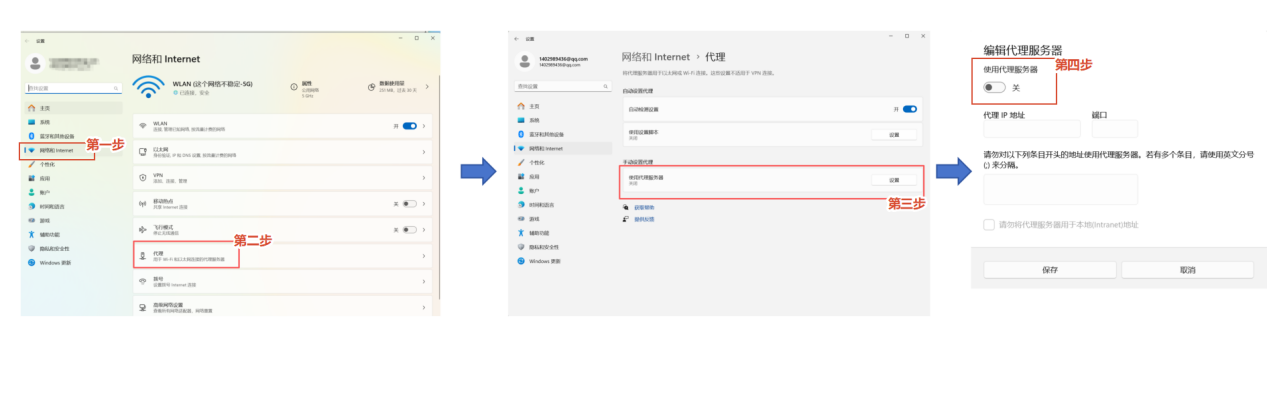The image size is (1267, 402).
Task: Click the search box in left Settings window
Action: 73,89
